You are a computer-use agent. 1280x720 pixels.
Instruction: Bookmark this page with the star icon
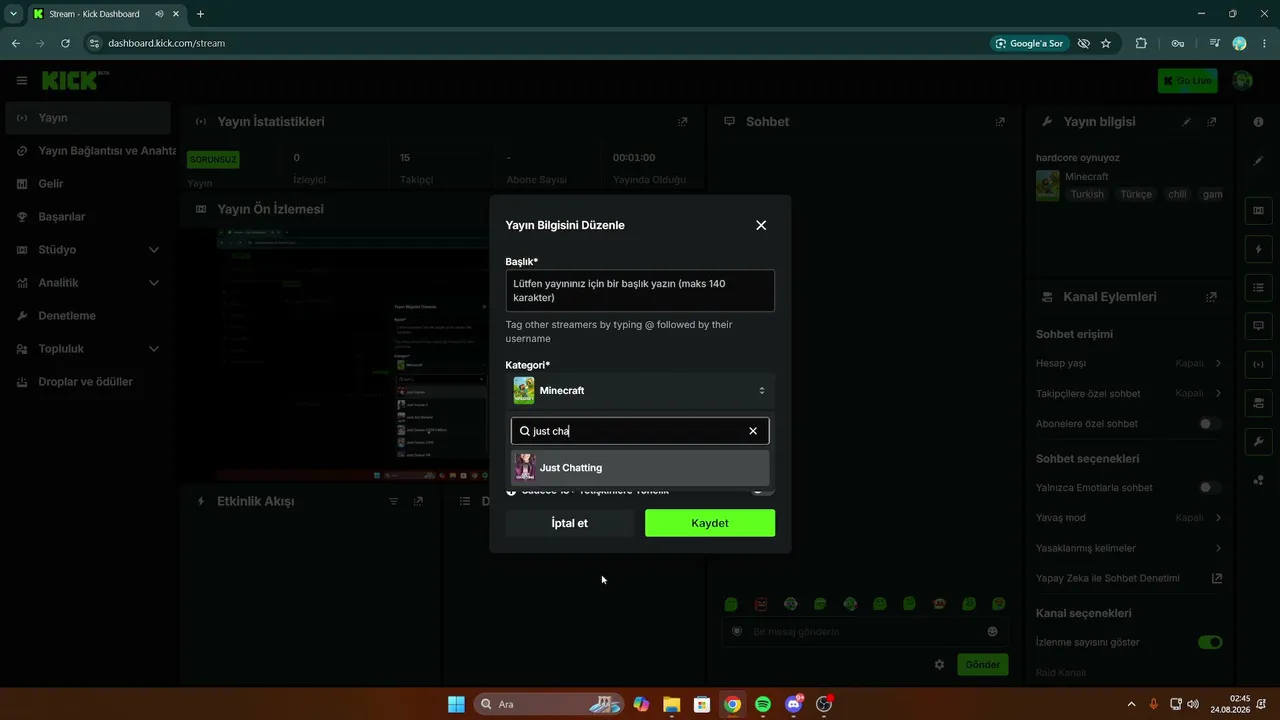(x=1106, y=43)
